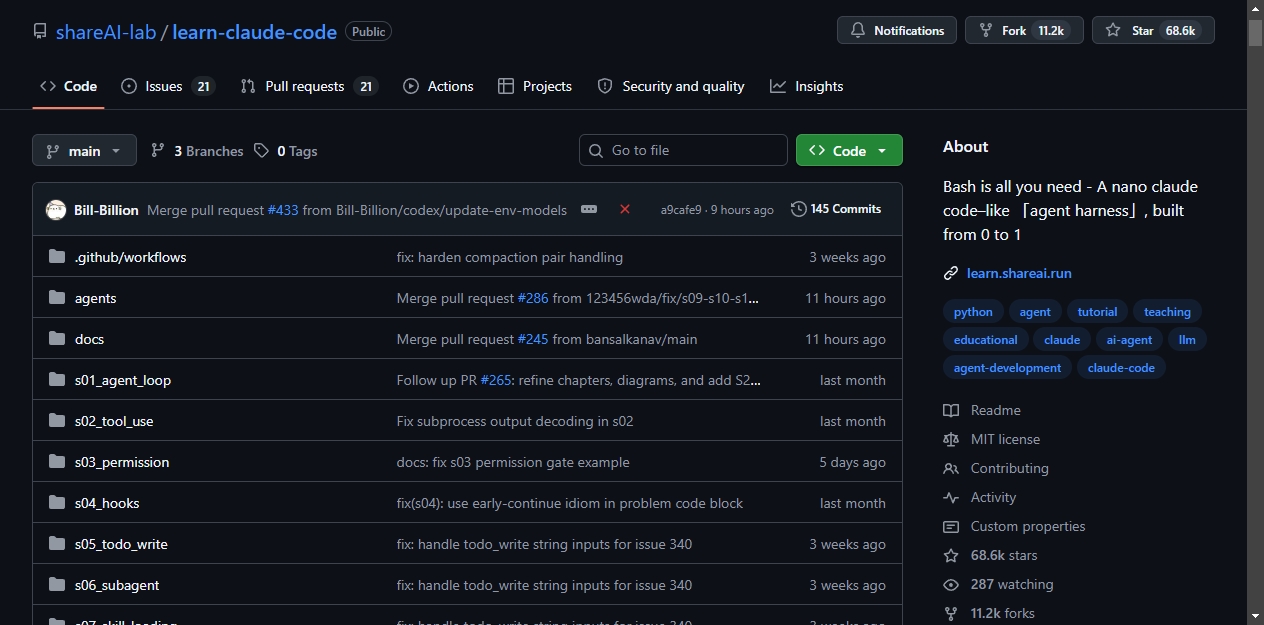Open the s03_permission folder
Image resolution: width=1264 pixels, height=625 pixels.
pyautogui.click(x=122, y=462)
